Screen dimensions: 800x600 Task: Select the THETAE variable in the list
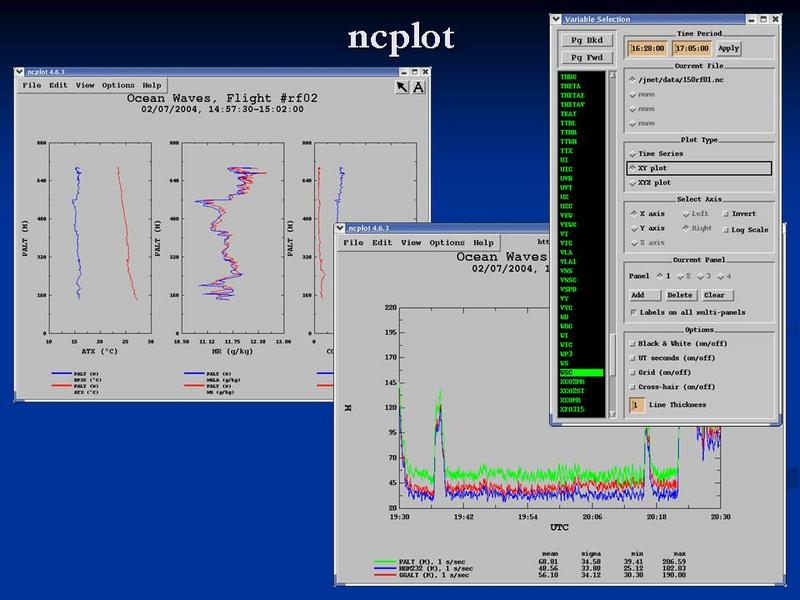tap(572, 95)
